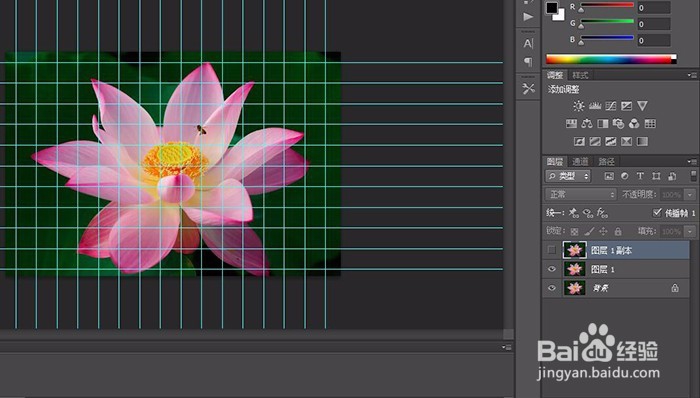This screenshot has width=700, height=398.
Task: Toggle lock transparent pixels
Action: [x=575, y=231]
